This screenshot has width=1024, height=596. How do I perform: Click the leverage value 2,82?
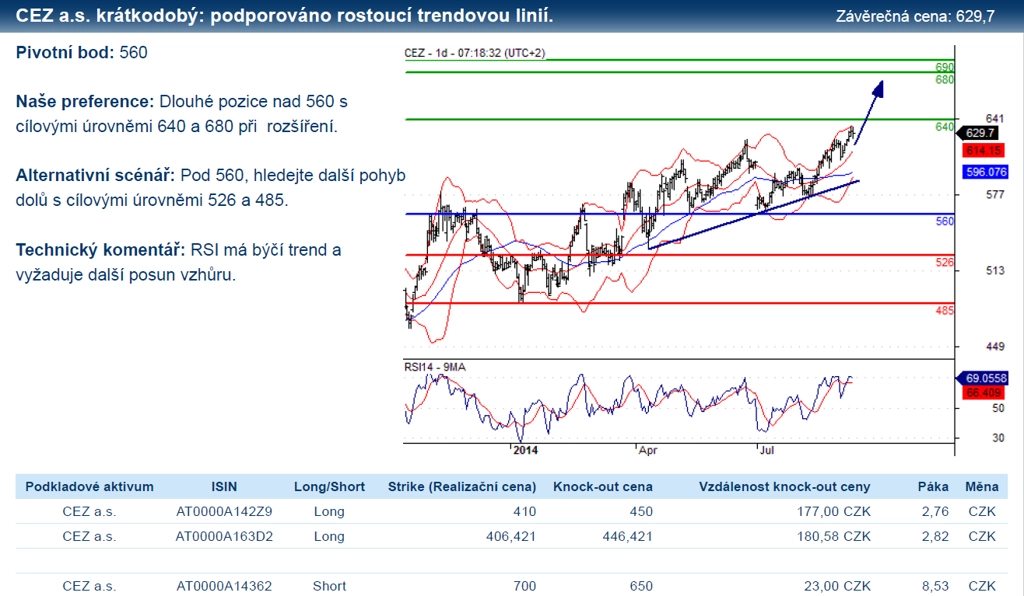[935, 537]
